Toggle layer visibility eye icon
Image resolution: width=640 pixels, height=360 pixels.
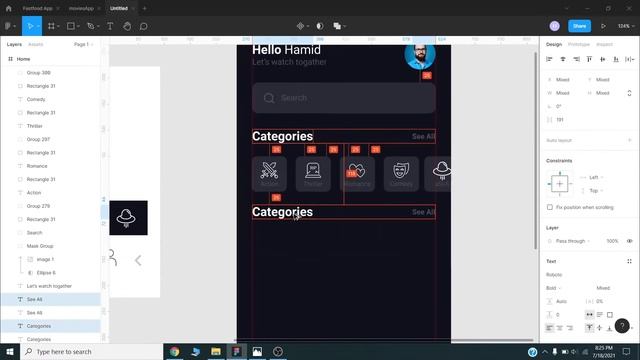629,241
